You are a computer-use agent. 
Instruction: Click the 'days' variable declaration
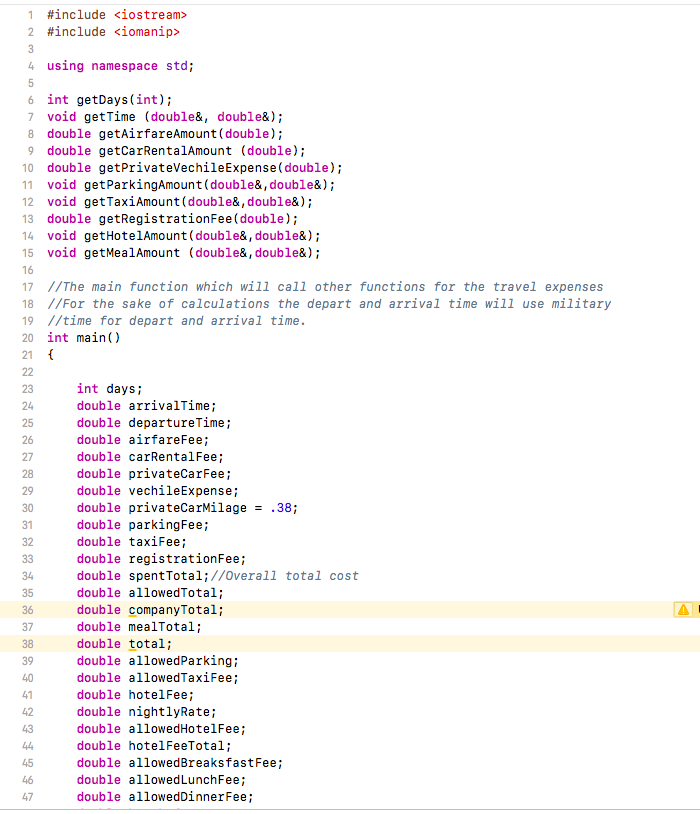click(109, 389)
